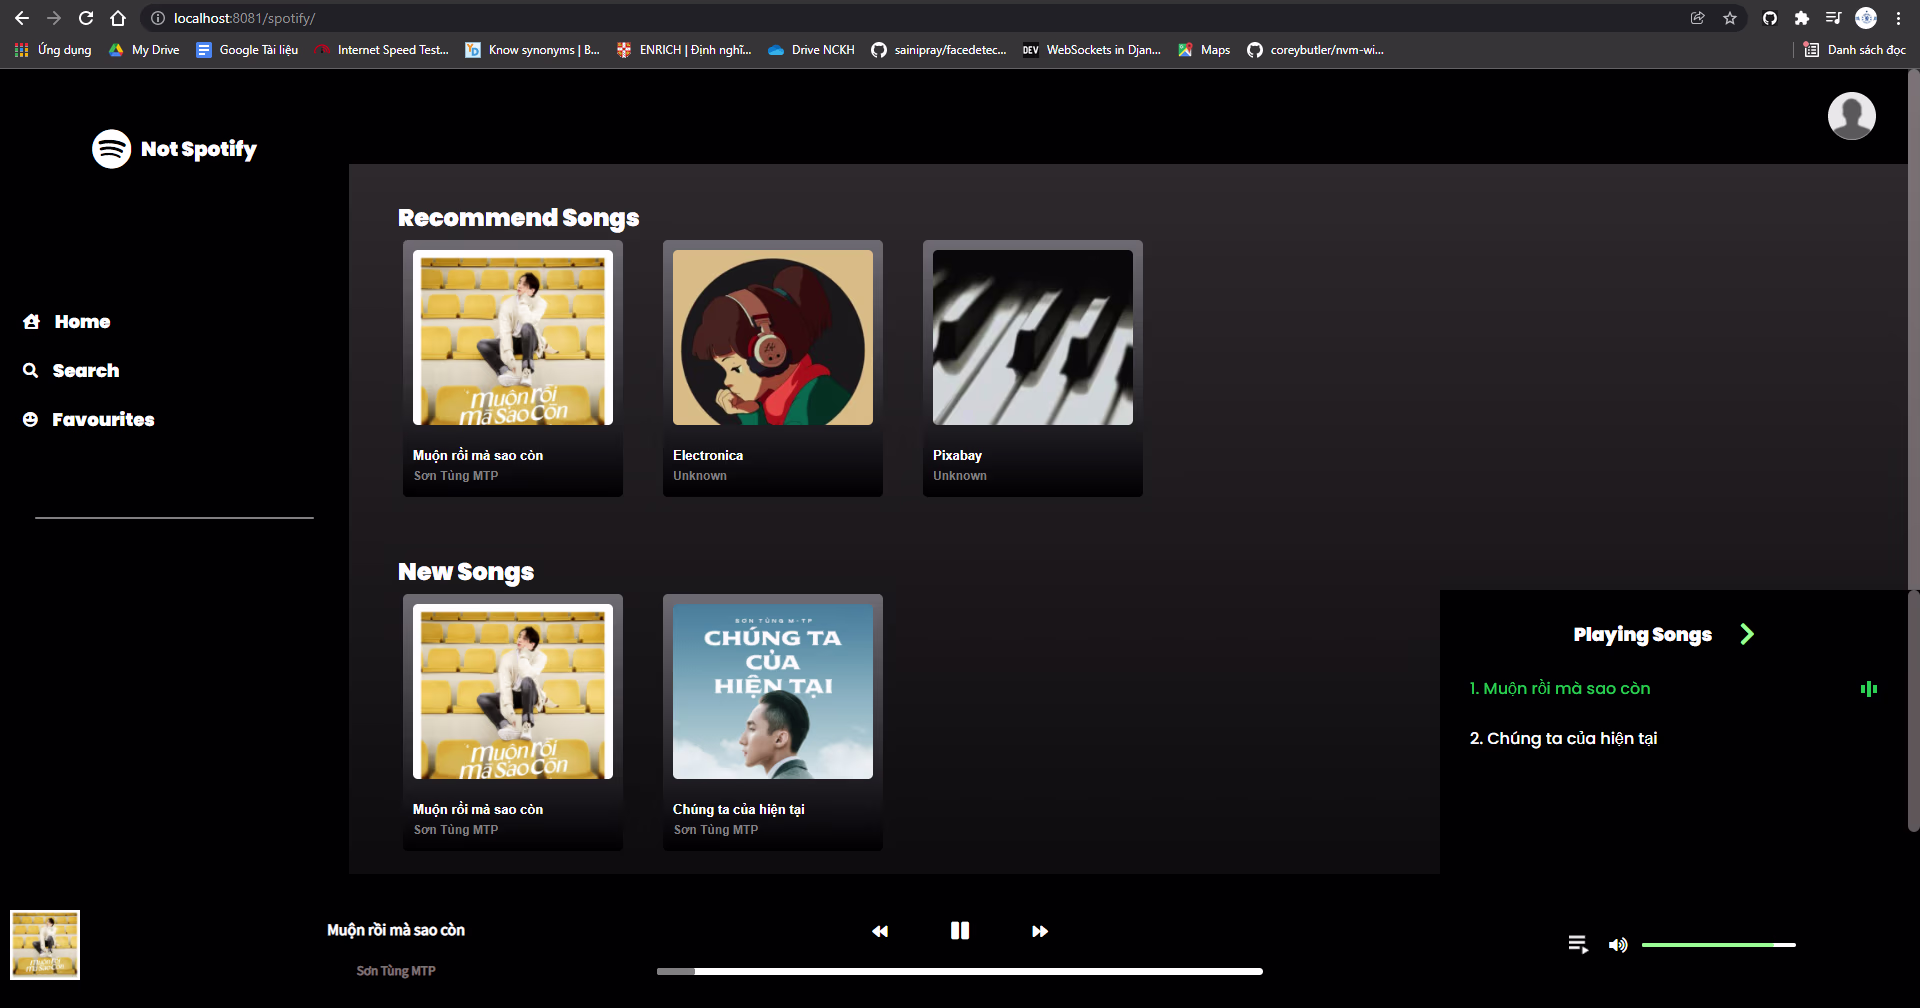Click the Search magnifier icon in sidebar
This screenshot has width=1920, height=1008.
tap(31, 371)
